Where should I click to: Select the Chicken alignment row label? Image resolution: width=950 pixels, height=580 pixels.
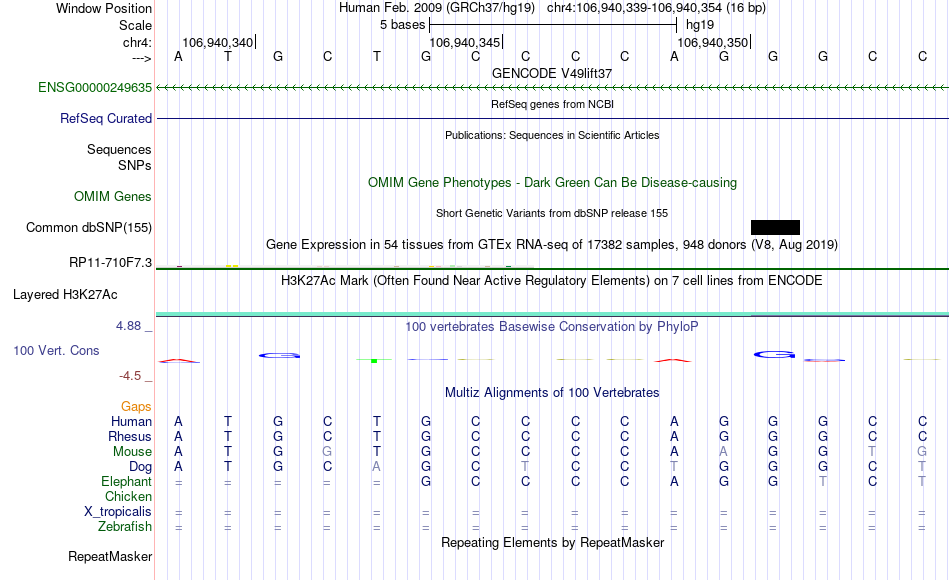(x=128, y=496)
